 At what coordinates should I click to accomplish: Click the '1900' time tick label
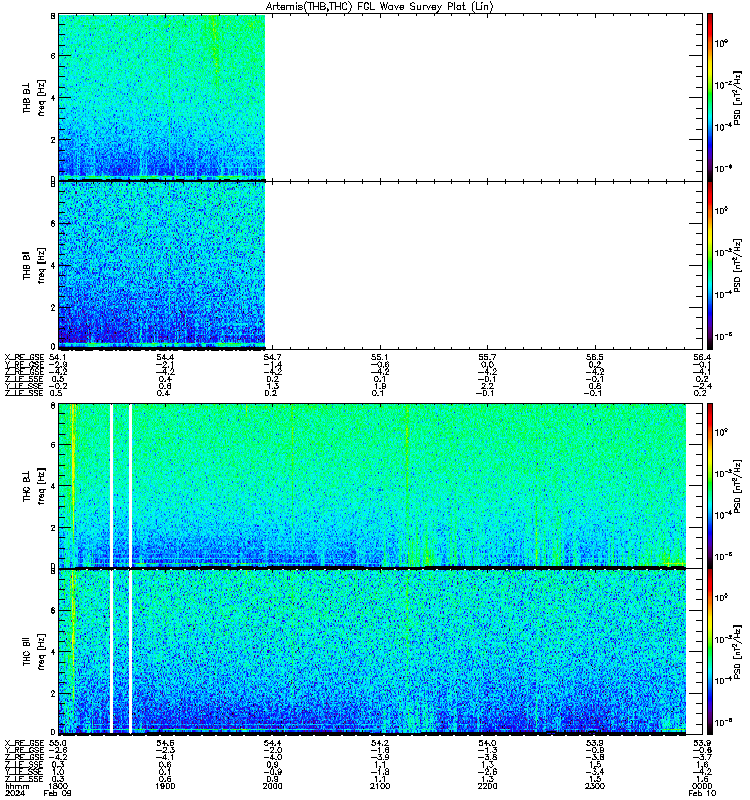(165, 786)
